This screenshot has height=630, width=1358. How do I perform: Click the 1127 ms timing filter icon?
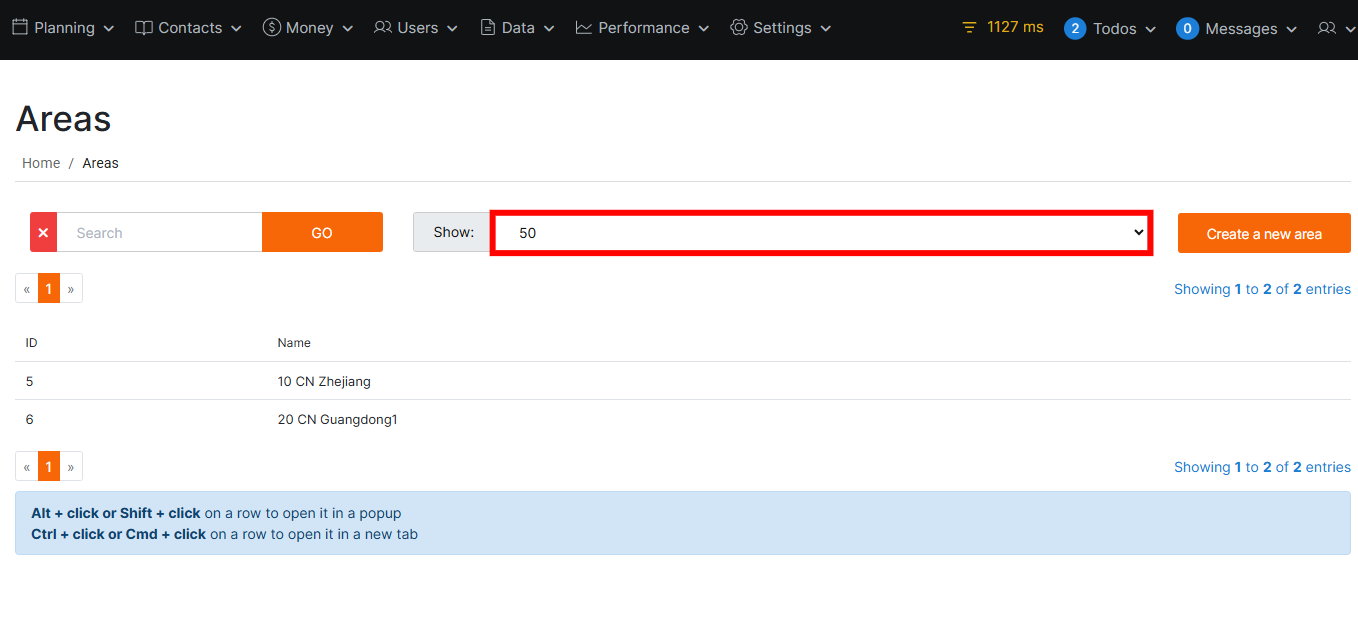[x=968, y=28]
